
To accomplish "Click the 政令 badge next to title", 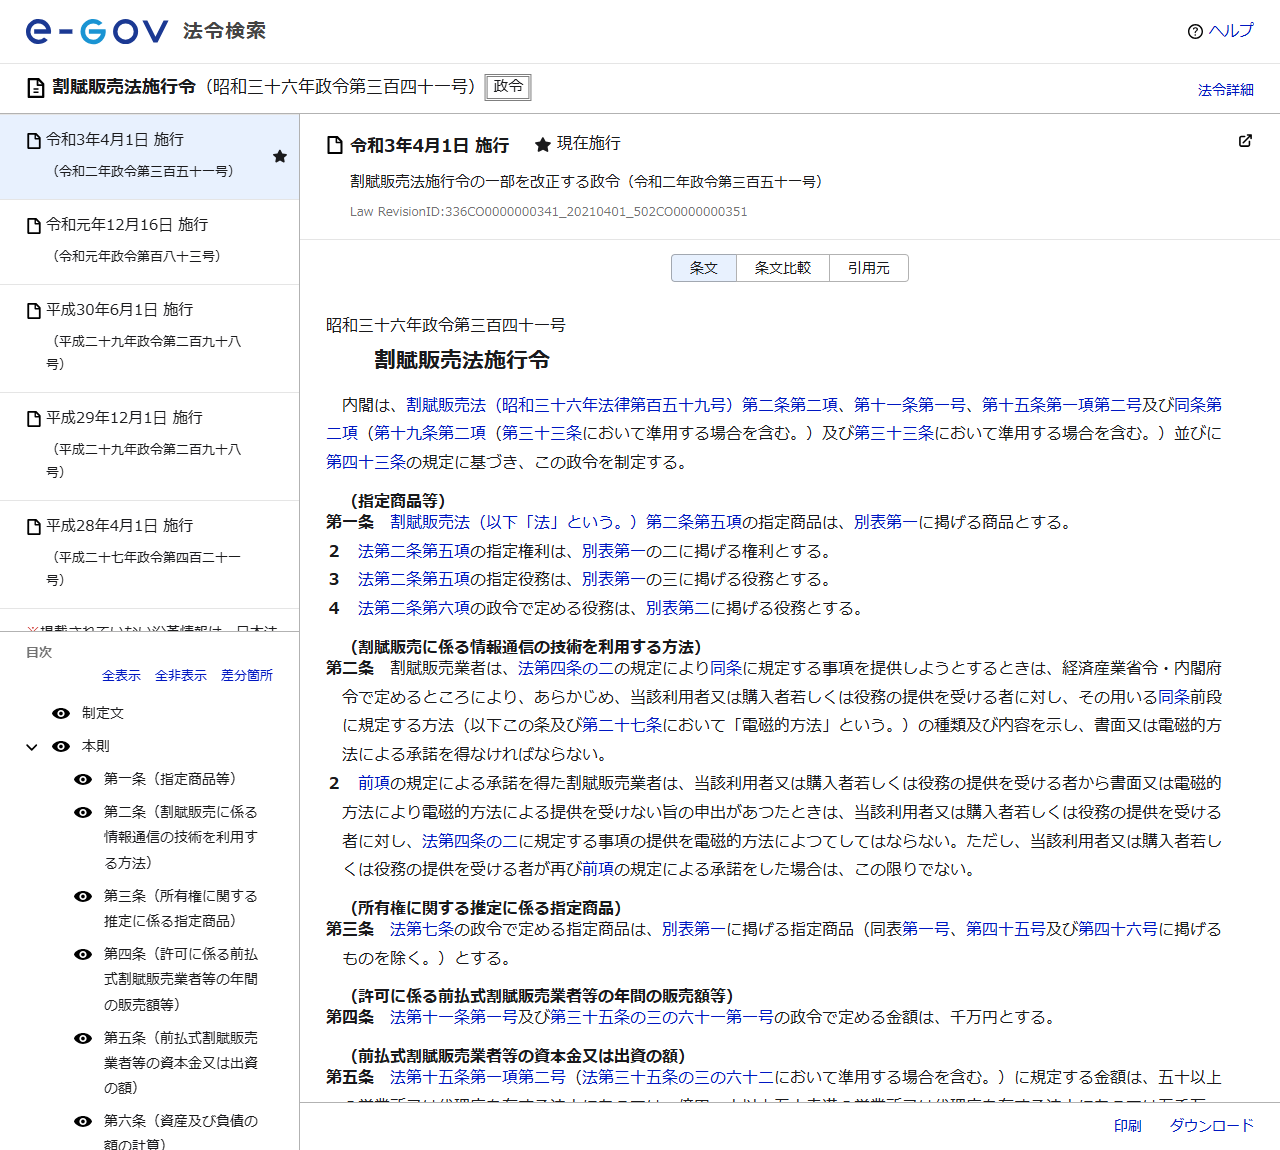I will coord(508,87).
